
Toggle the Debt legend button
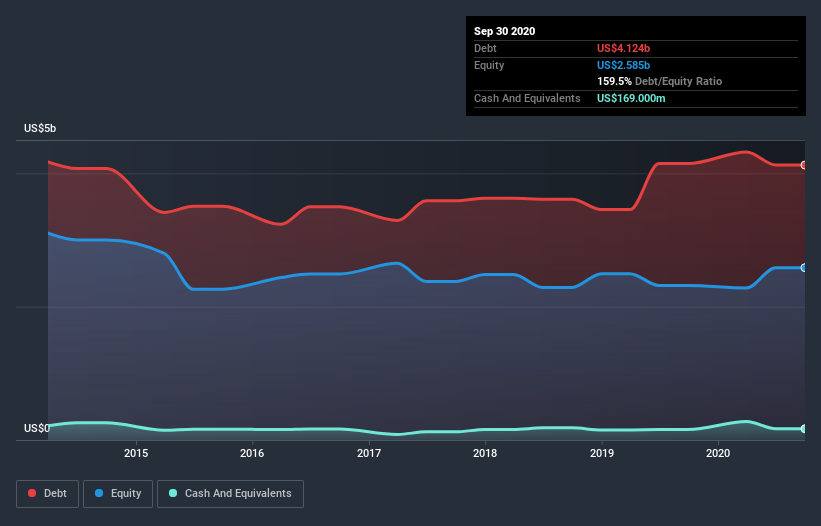pyautogui.click(x=48, y=494)
